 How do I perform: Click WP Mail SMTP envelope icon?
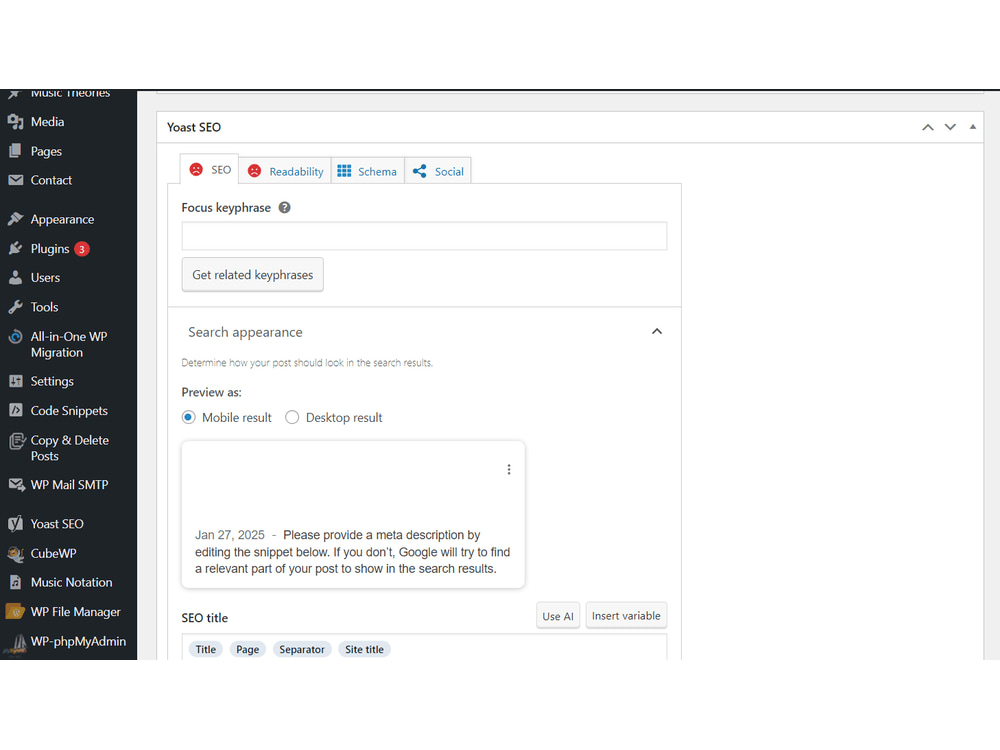pyautogui.click(x=16, y=485)
